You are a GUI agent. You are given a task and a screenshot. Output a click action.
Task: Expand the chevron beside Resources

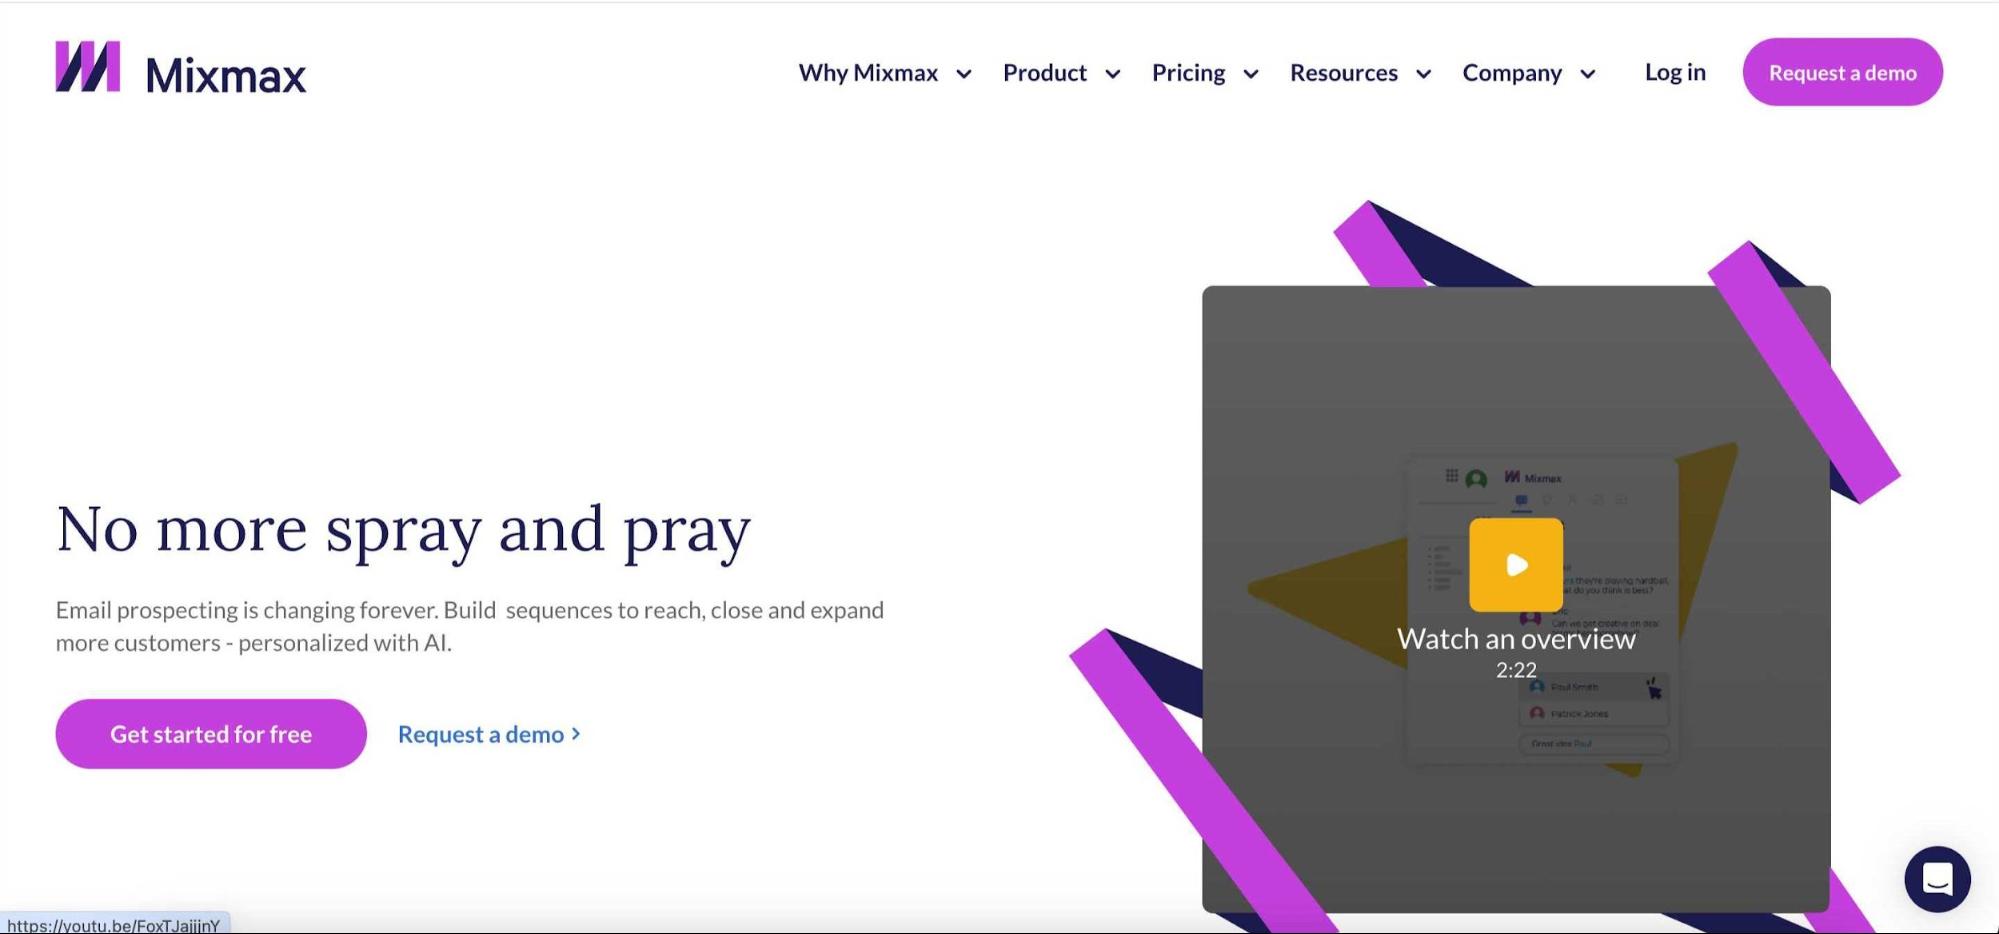pos(1424,74)
